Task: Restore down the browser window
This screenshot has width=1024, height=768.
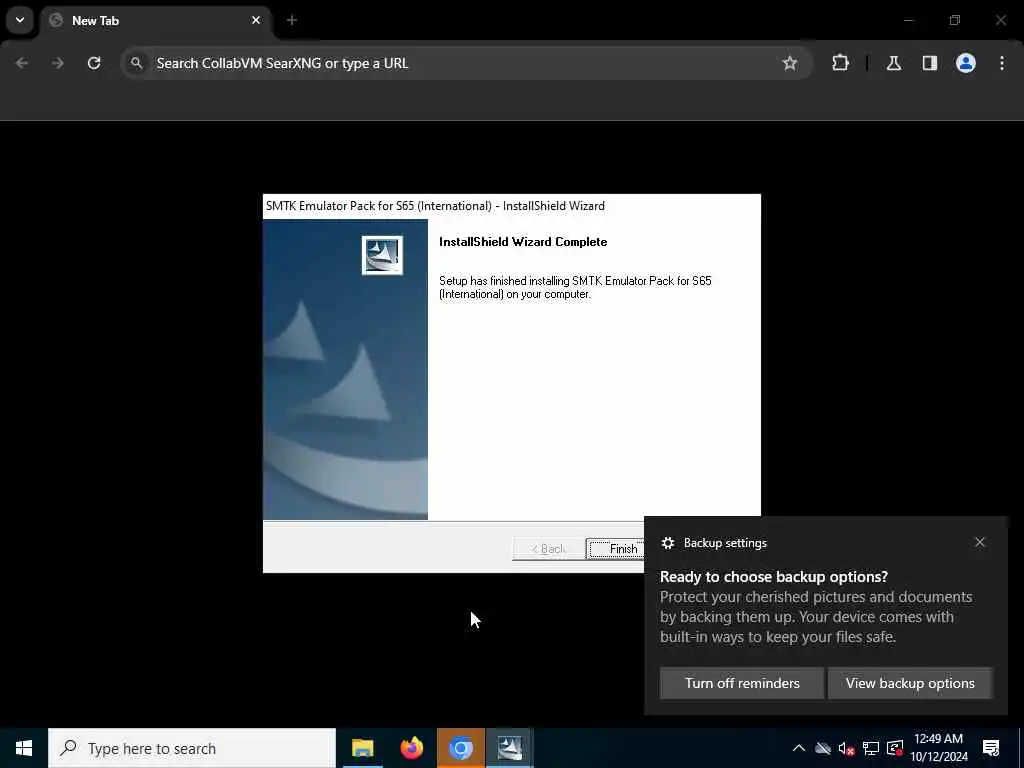Action: (955, 20)
